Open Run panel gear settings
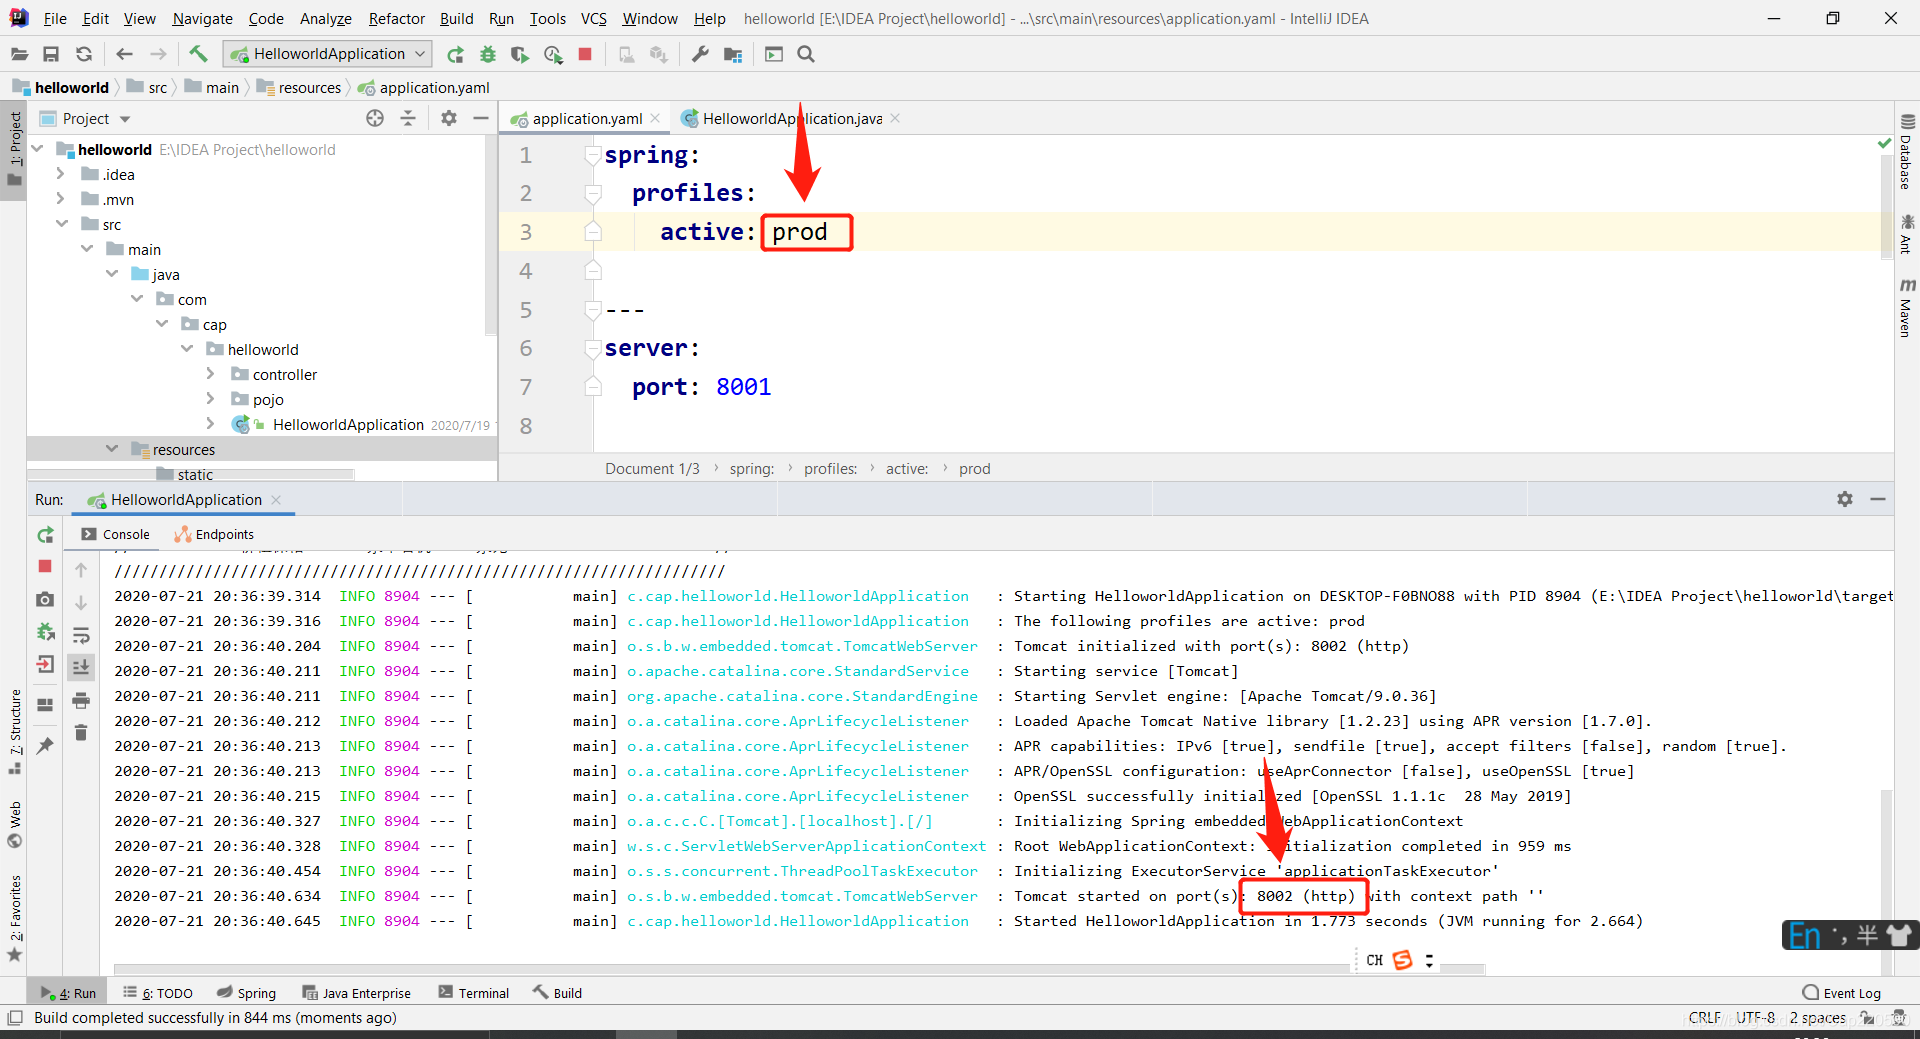The height and width of the screenshot is (1039, 1920). 1845,499
